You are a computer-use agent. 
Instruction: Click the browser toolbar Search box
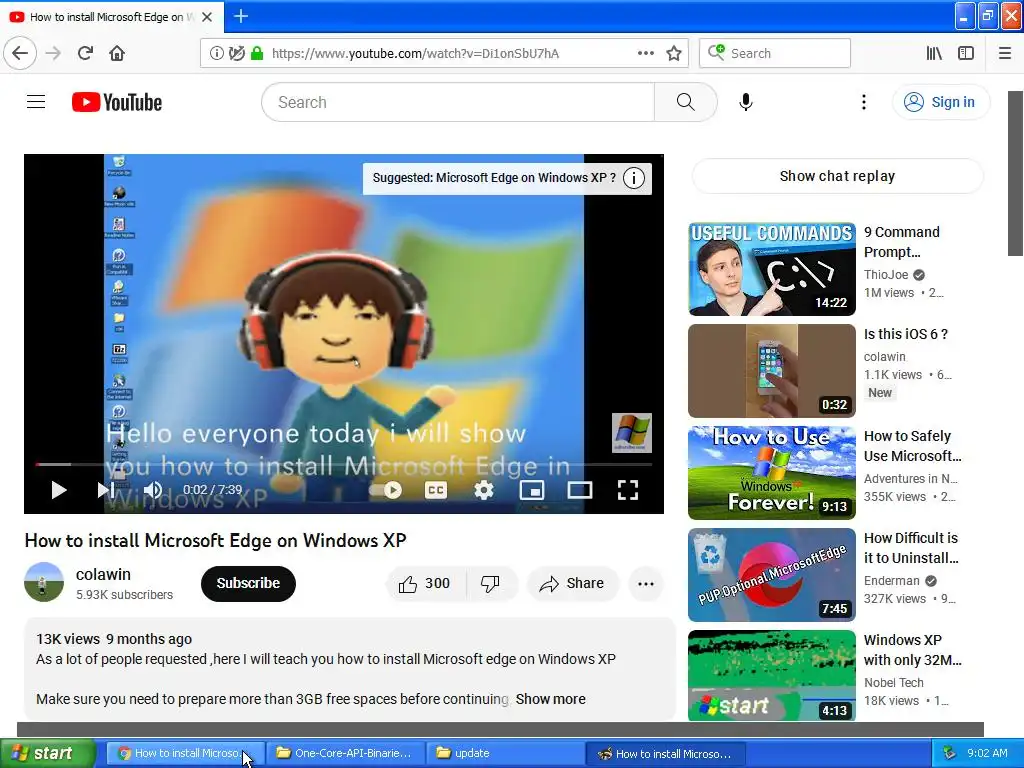(775, 54)
